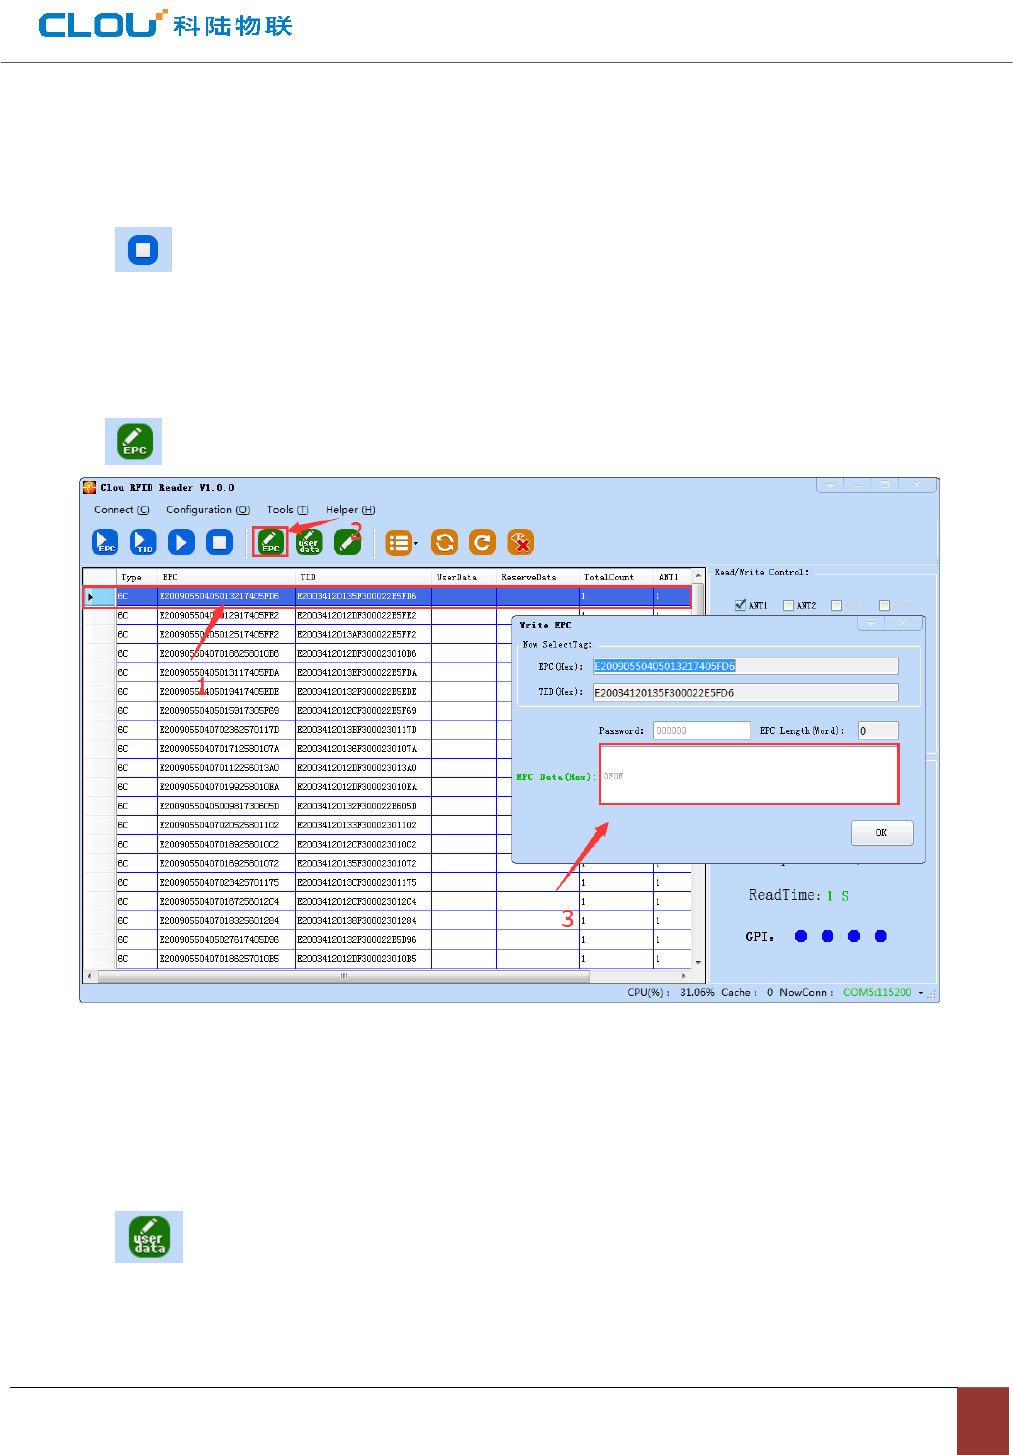Viewport: 1013px width, 1455px height.
Task: Start Read EPC from the reader toolbar
Action: pyautogui.click(x=105, y=542)
